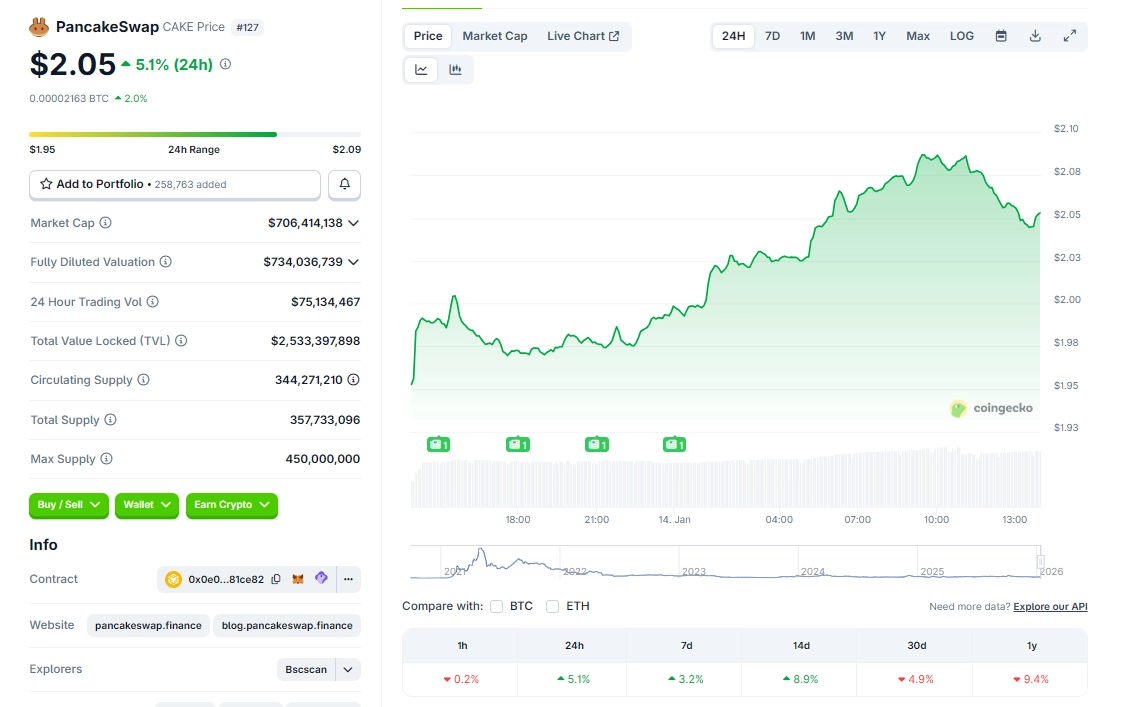Select the line chart view icon

click(x=421, y=70)
